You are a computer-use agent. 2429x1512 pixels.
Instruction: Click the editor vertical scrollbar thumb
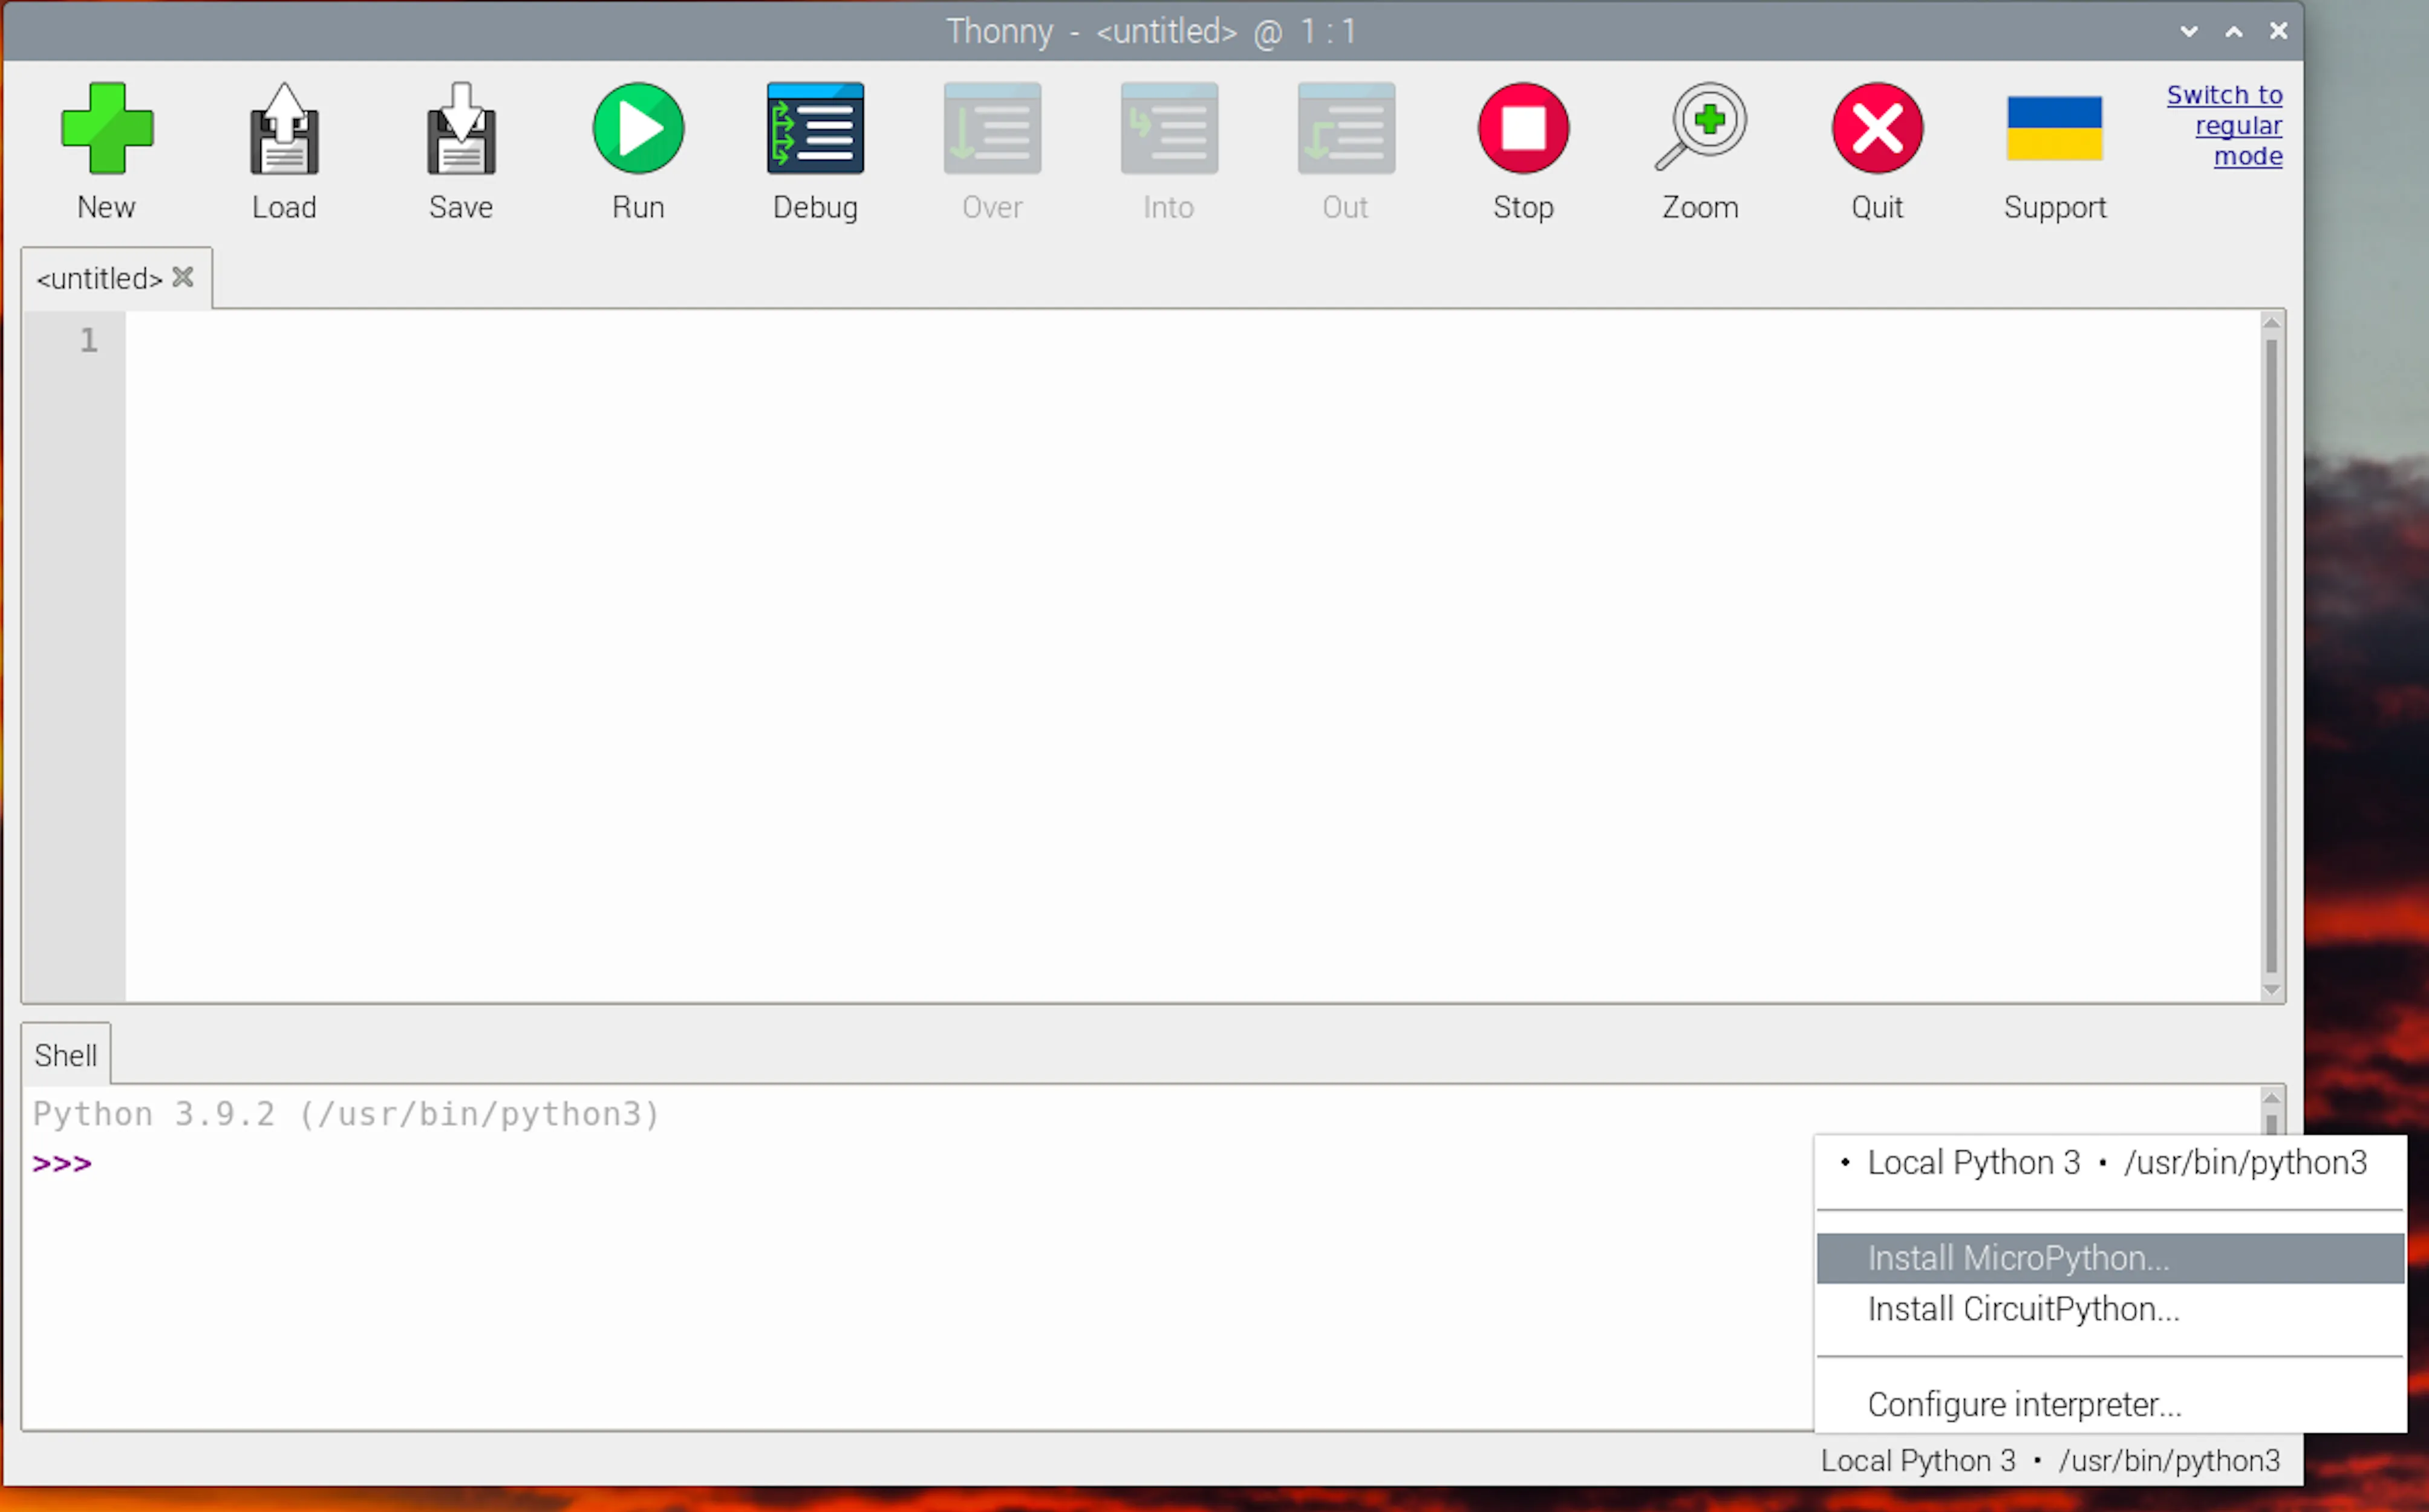coord(2271,655)
